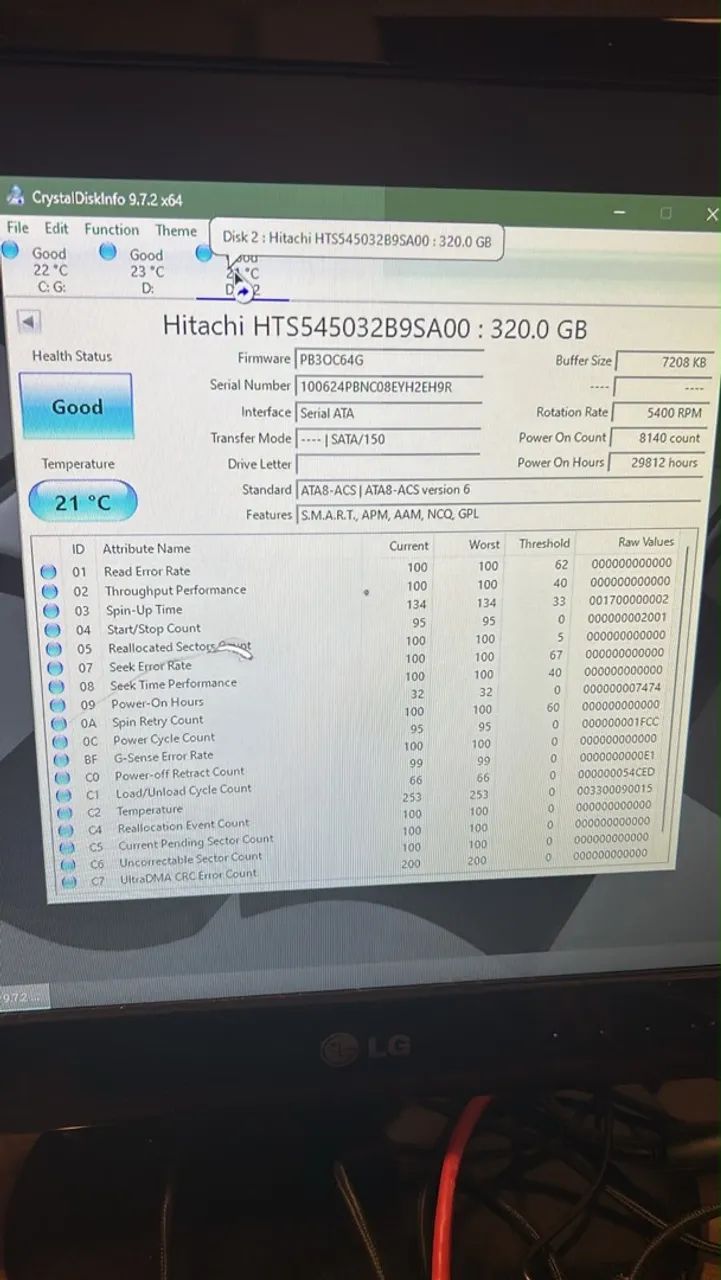The image size is (721, 1280).
Task: Click the CrystalDiskInfo title bar icon
Action: pos(15,196)
